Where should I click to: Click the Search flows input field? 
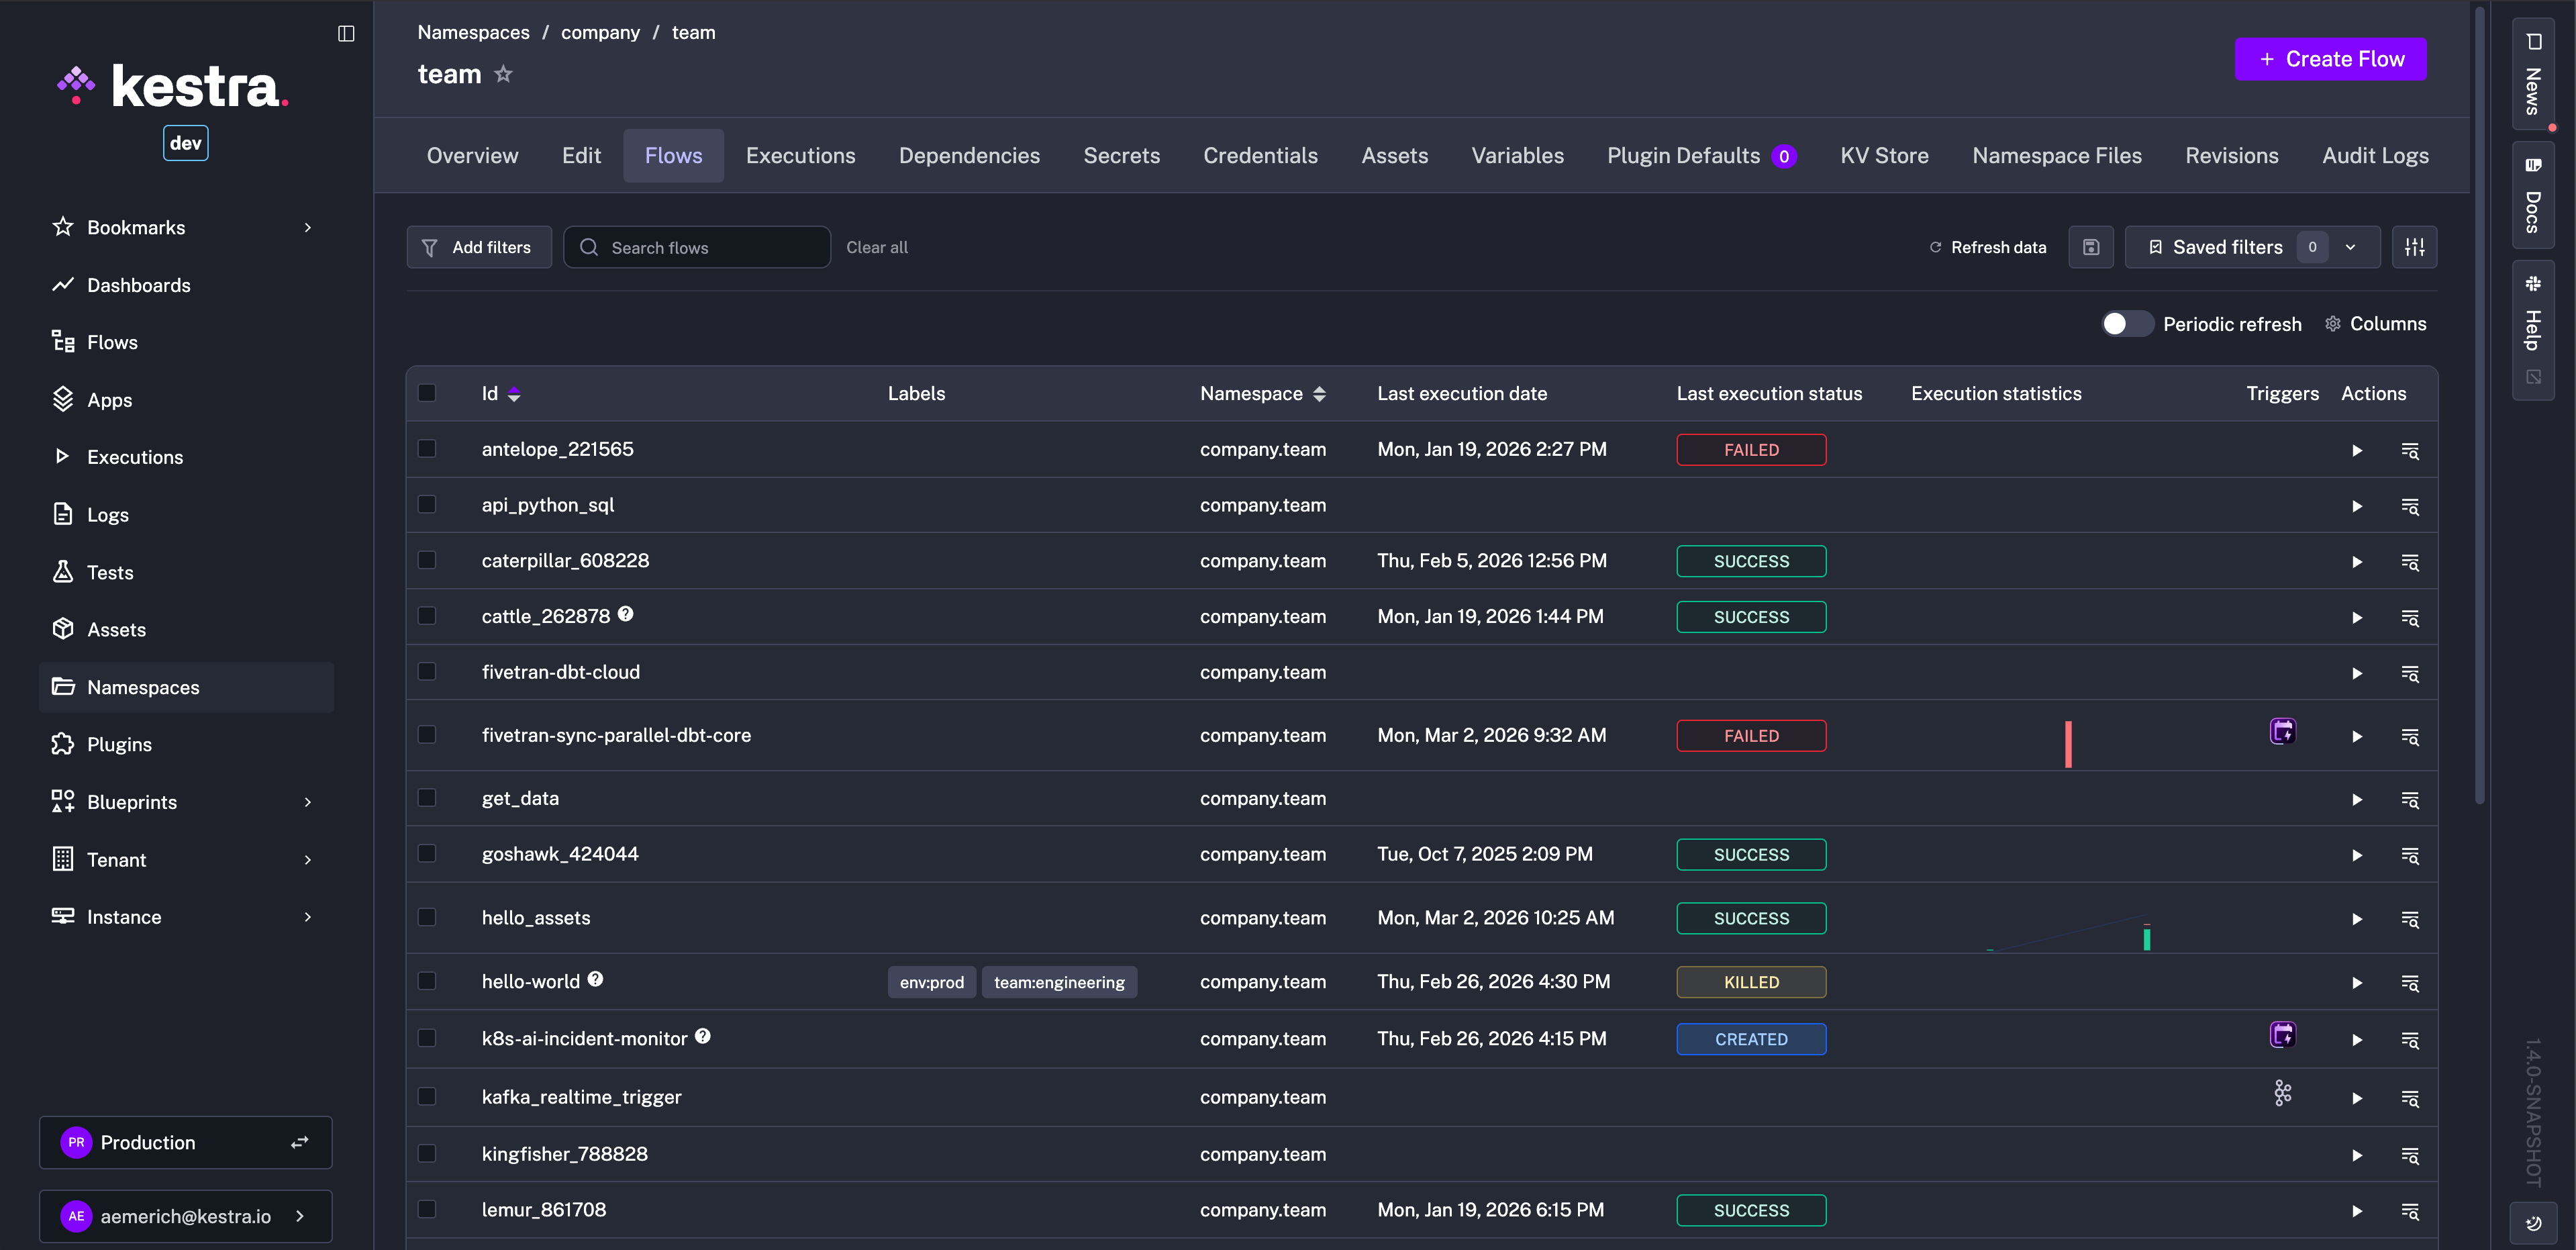coord(710,247)
